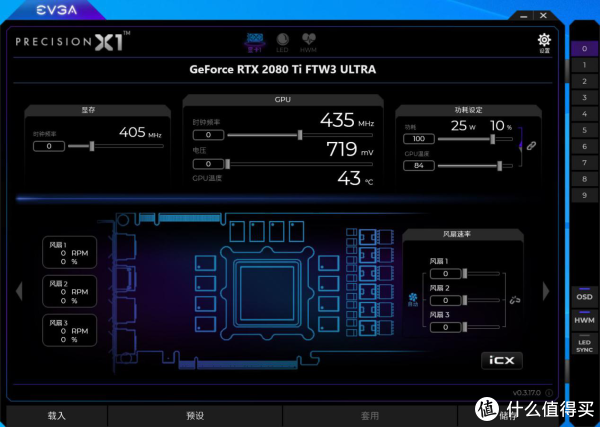Screen dimensions: 600x427
Task: Click the GPU temperature target field showing 84
Action: click(x=419, y=165)
